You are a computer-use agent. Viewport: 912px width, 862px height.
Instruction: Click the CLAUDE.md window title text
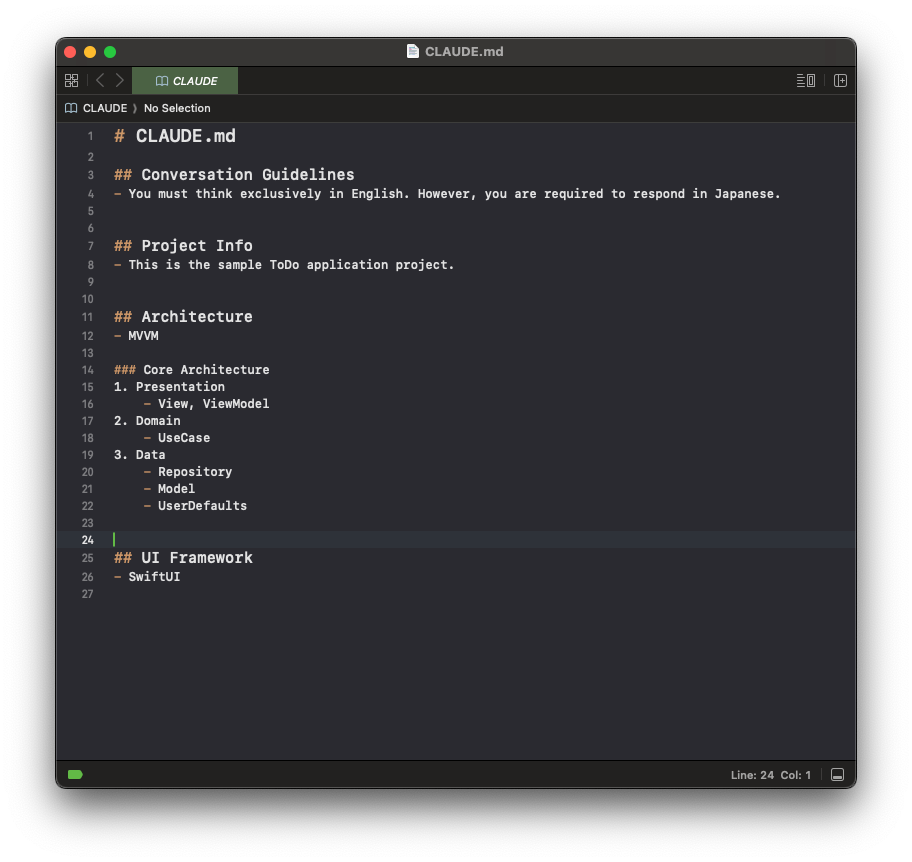pos(464,52)
